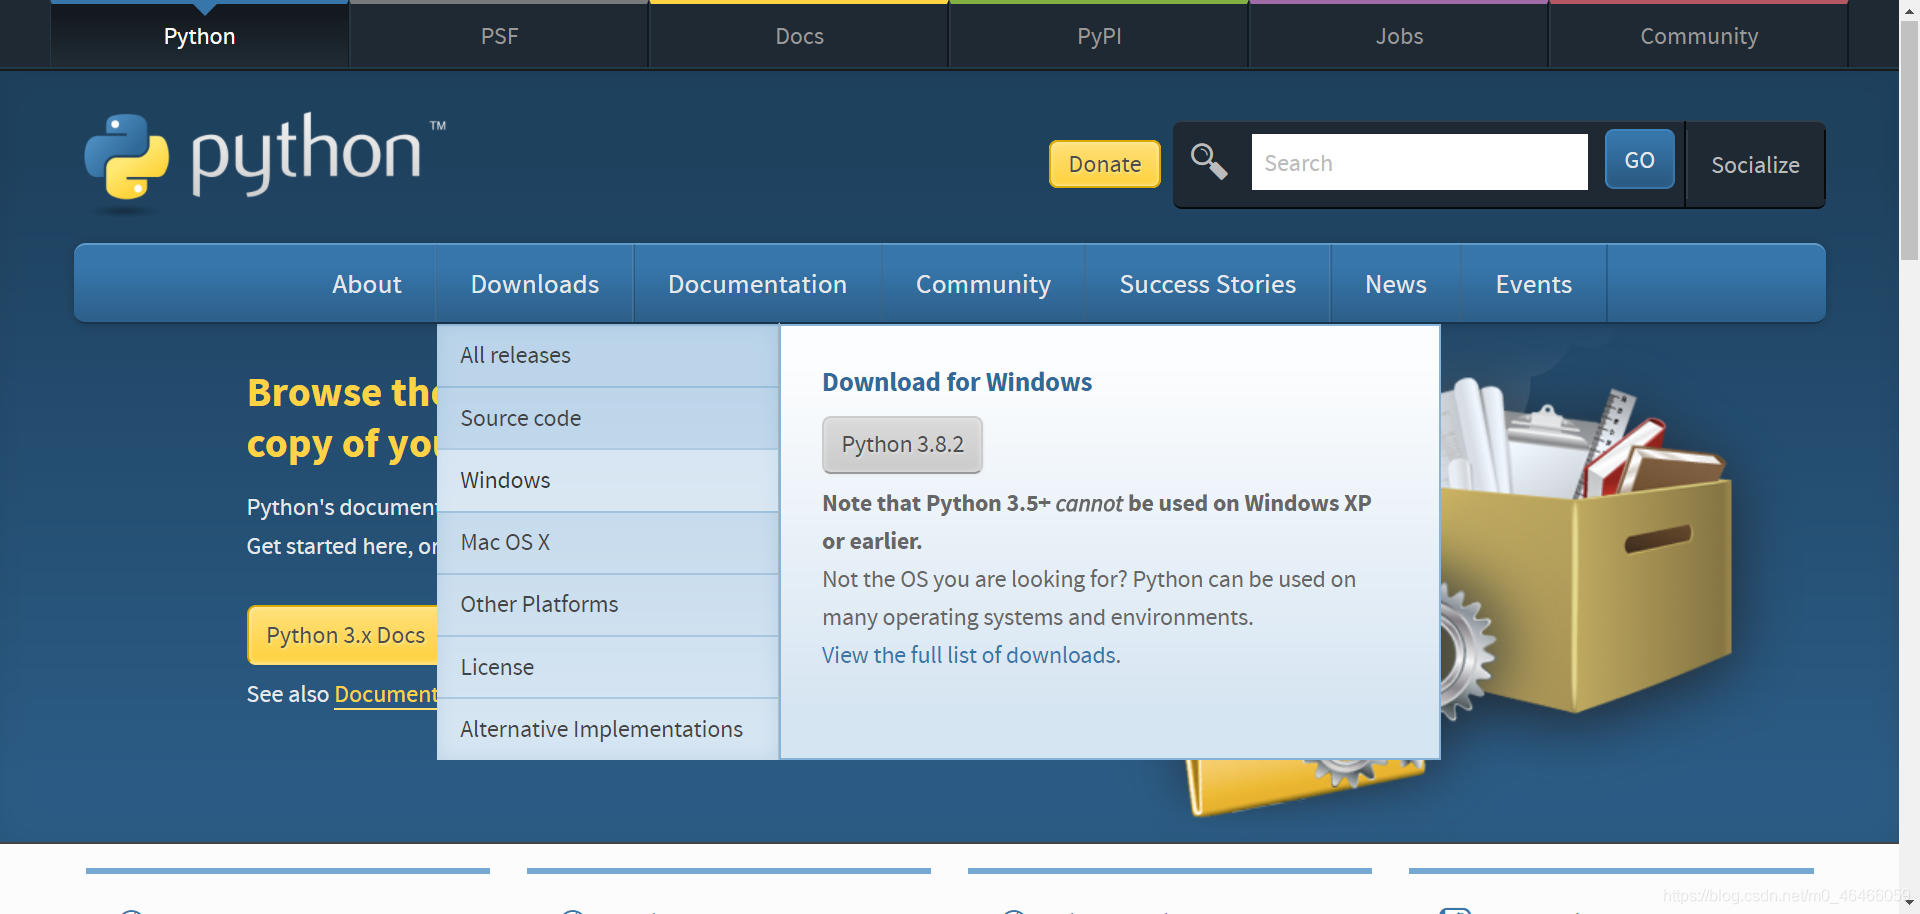Open the News navigation item
1920x914 pixels.
coord(1396,284)
